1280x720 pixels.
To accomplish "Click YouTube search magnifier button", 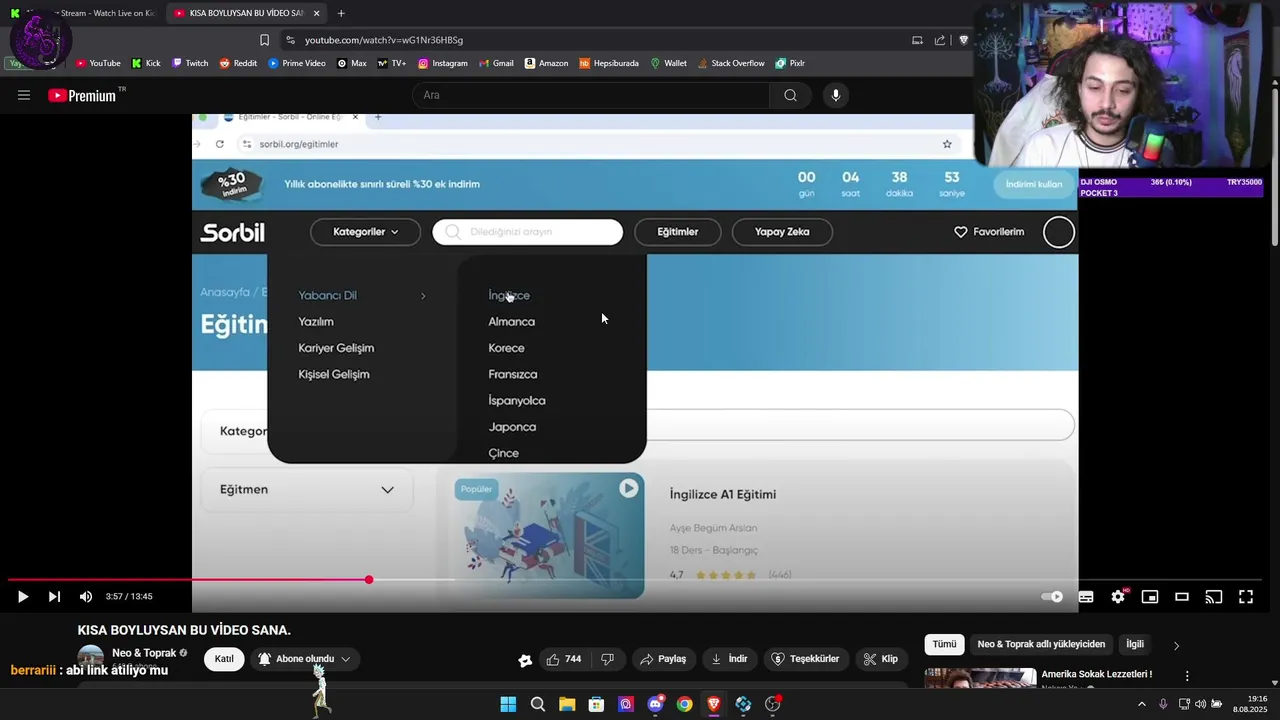I will click(790, 95).
